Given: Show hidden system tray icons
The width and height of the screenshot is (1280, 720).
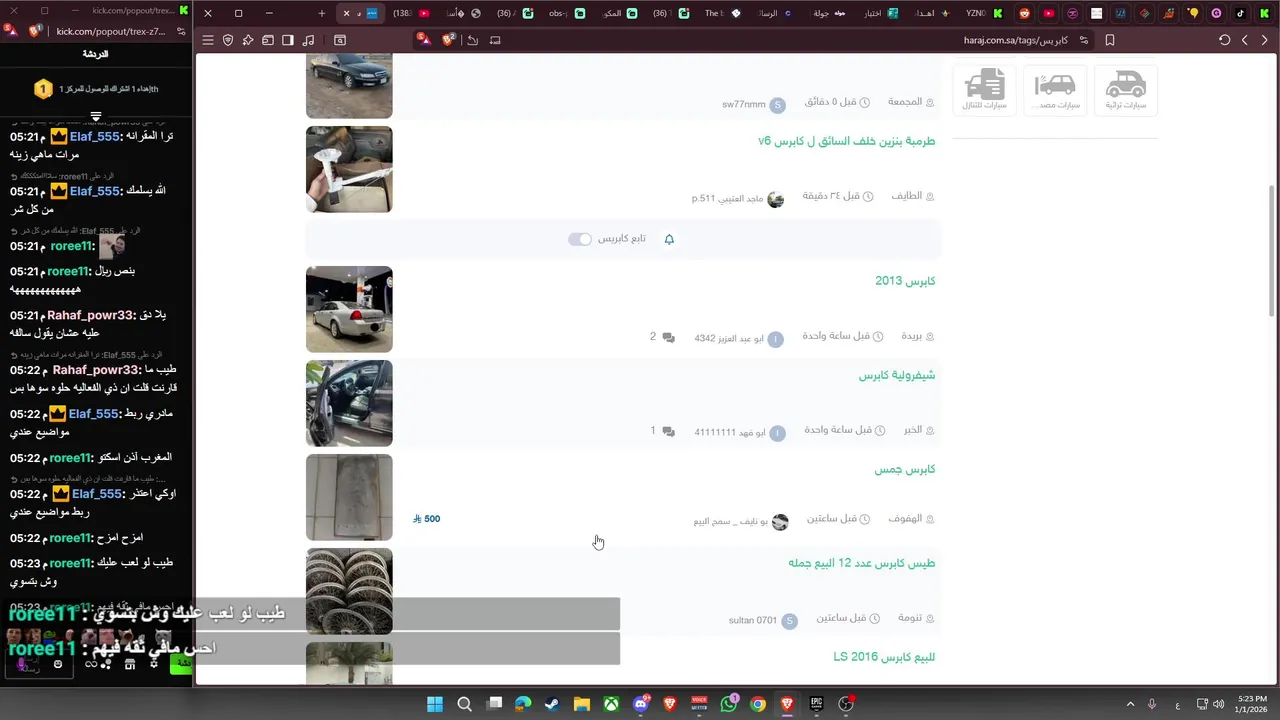Looking at the screenshot, I should point(1130,704).
